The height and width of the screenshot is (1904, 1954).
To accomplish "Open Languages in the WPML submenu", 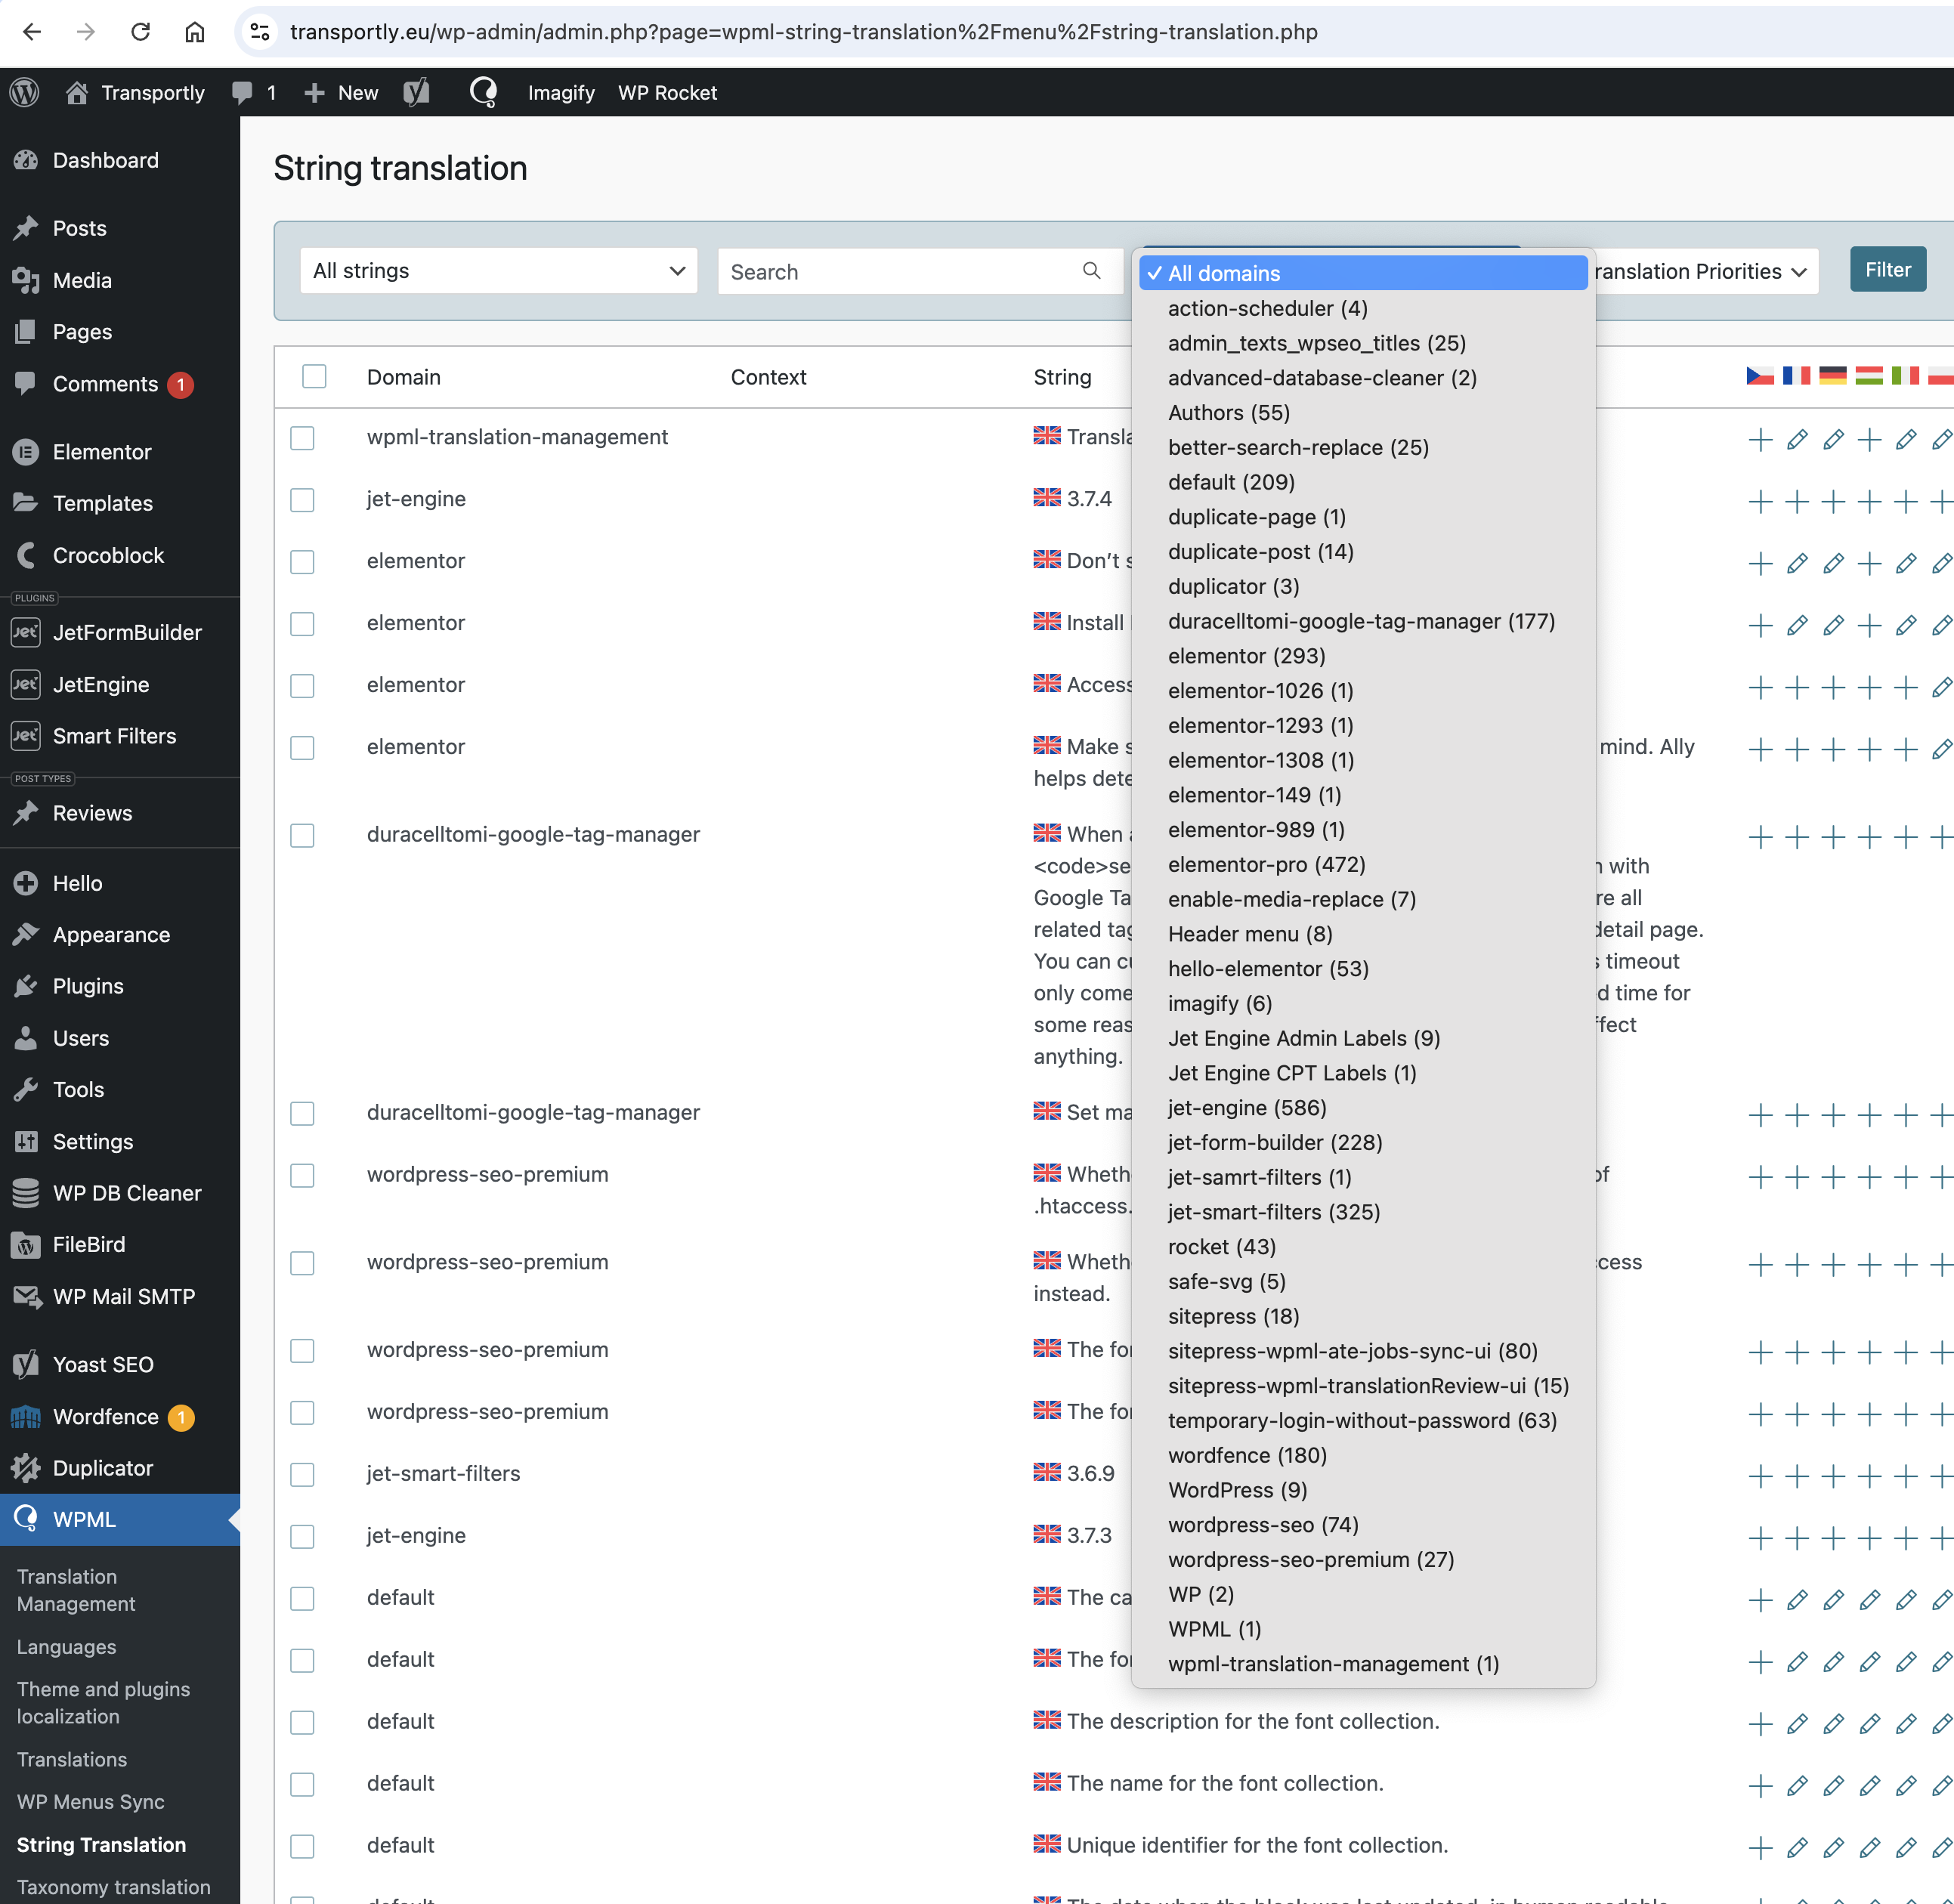I will (66, 1647).
